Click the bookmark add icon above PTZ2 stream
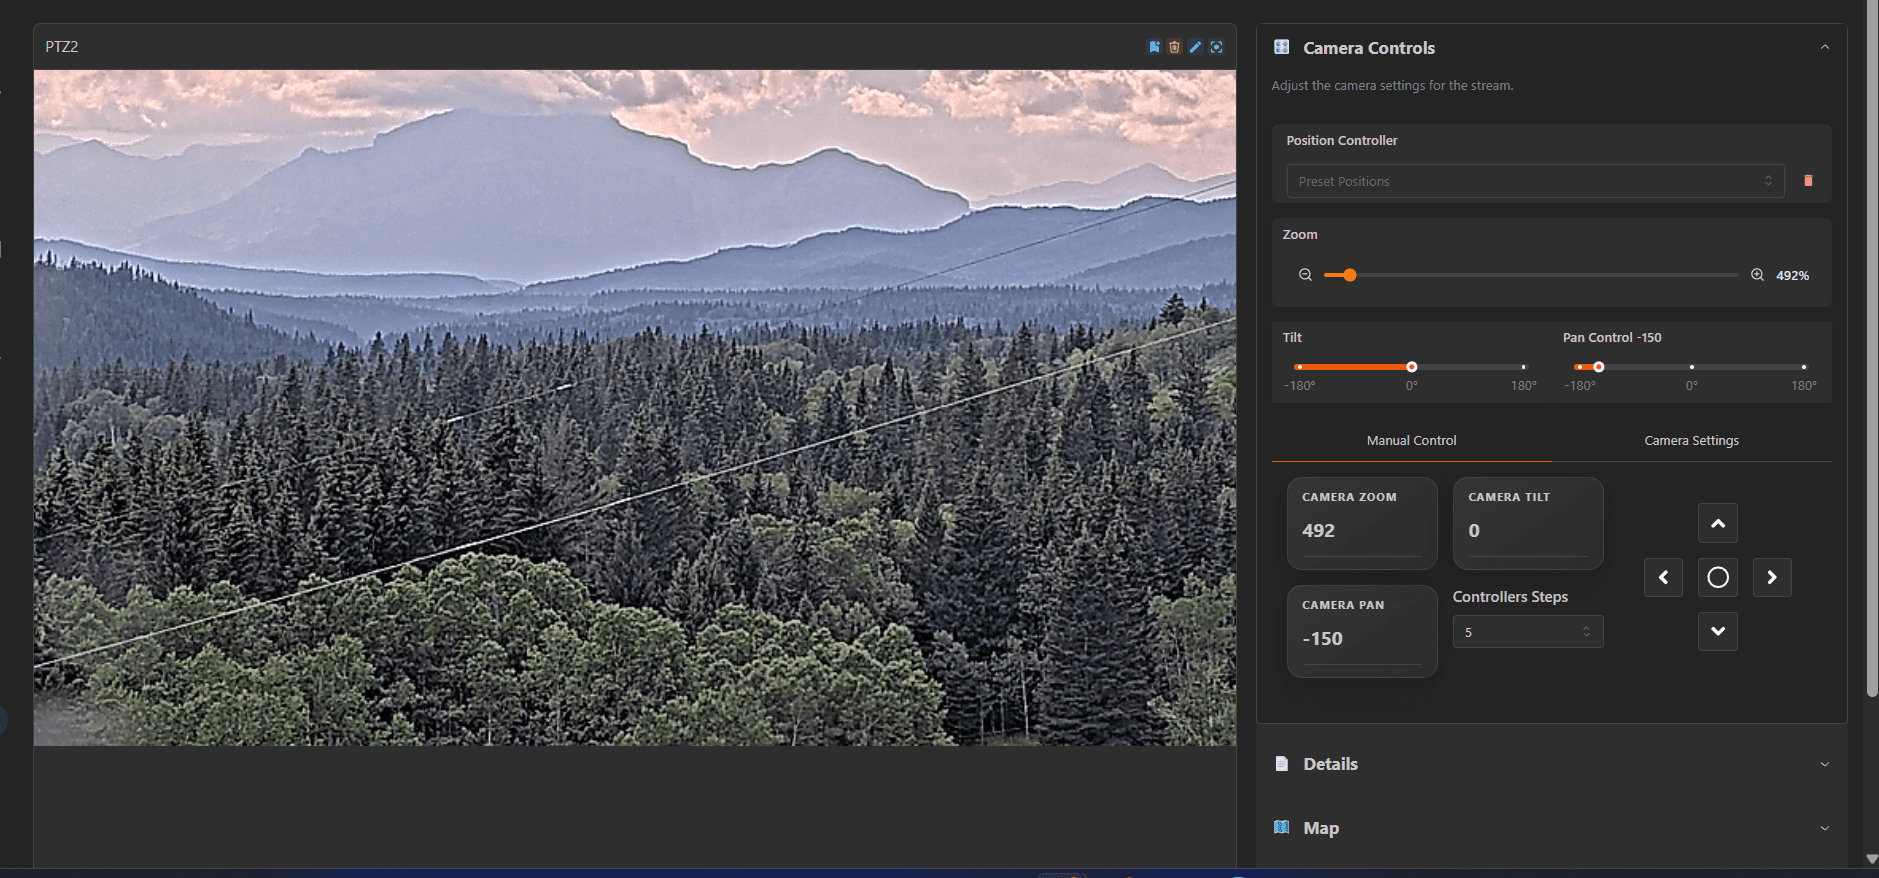The height and width of the screenshot is (878, 1879). point(1154,47)
